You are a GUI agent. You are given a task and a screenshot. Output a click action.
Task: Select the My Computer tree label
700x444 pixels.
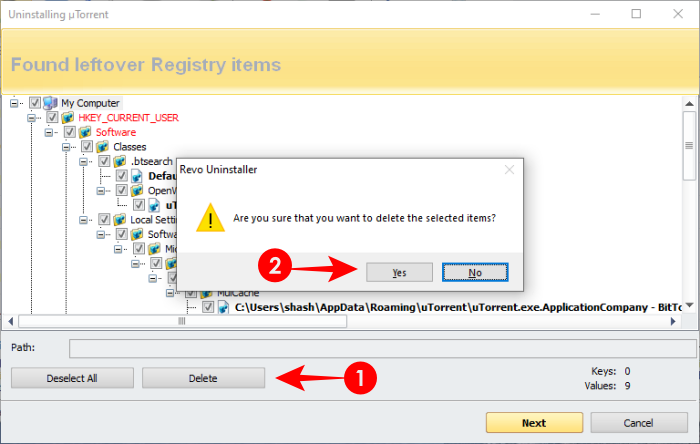(91, 103)
